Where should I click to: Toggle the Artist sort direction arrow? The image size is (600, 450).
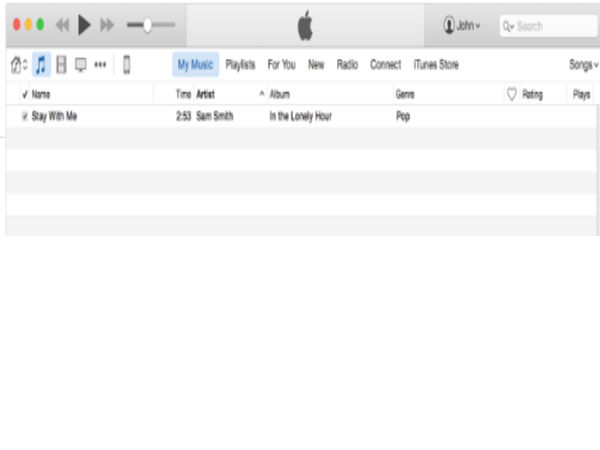262,93
